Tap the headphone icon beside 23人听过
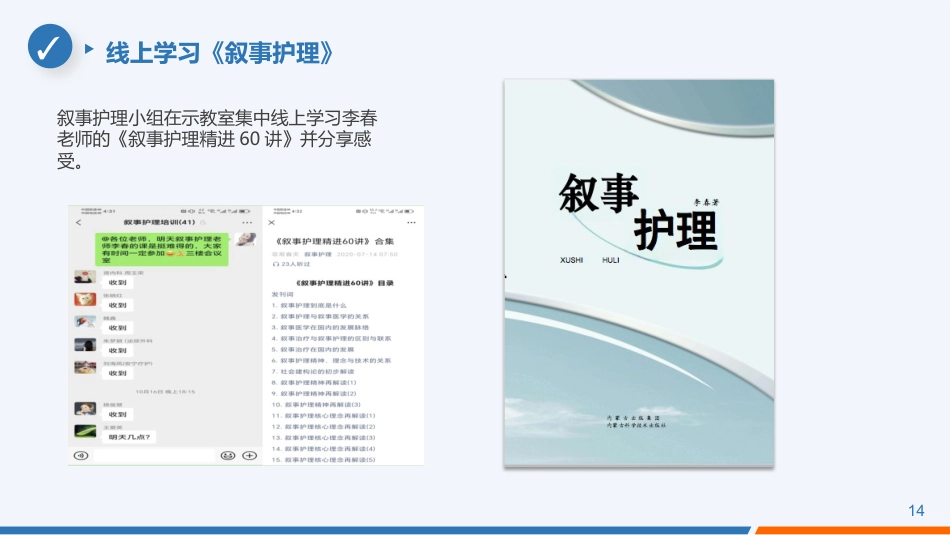 276,264
